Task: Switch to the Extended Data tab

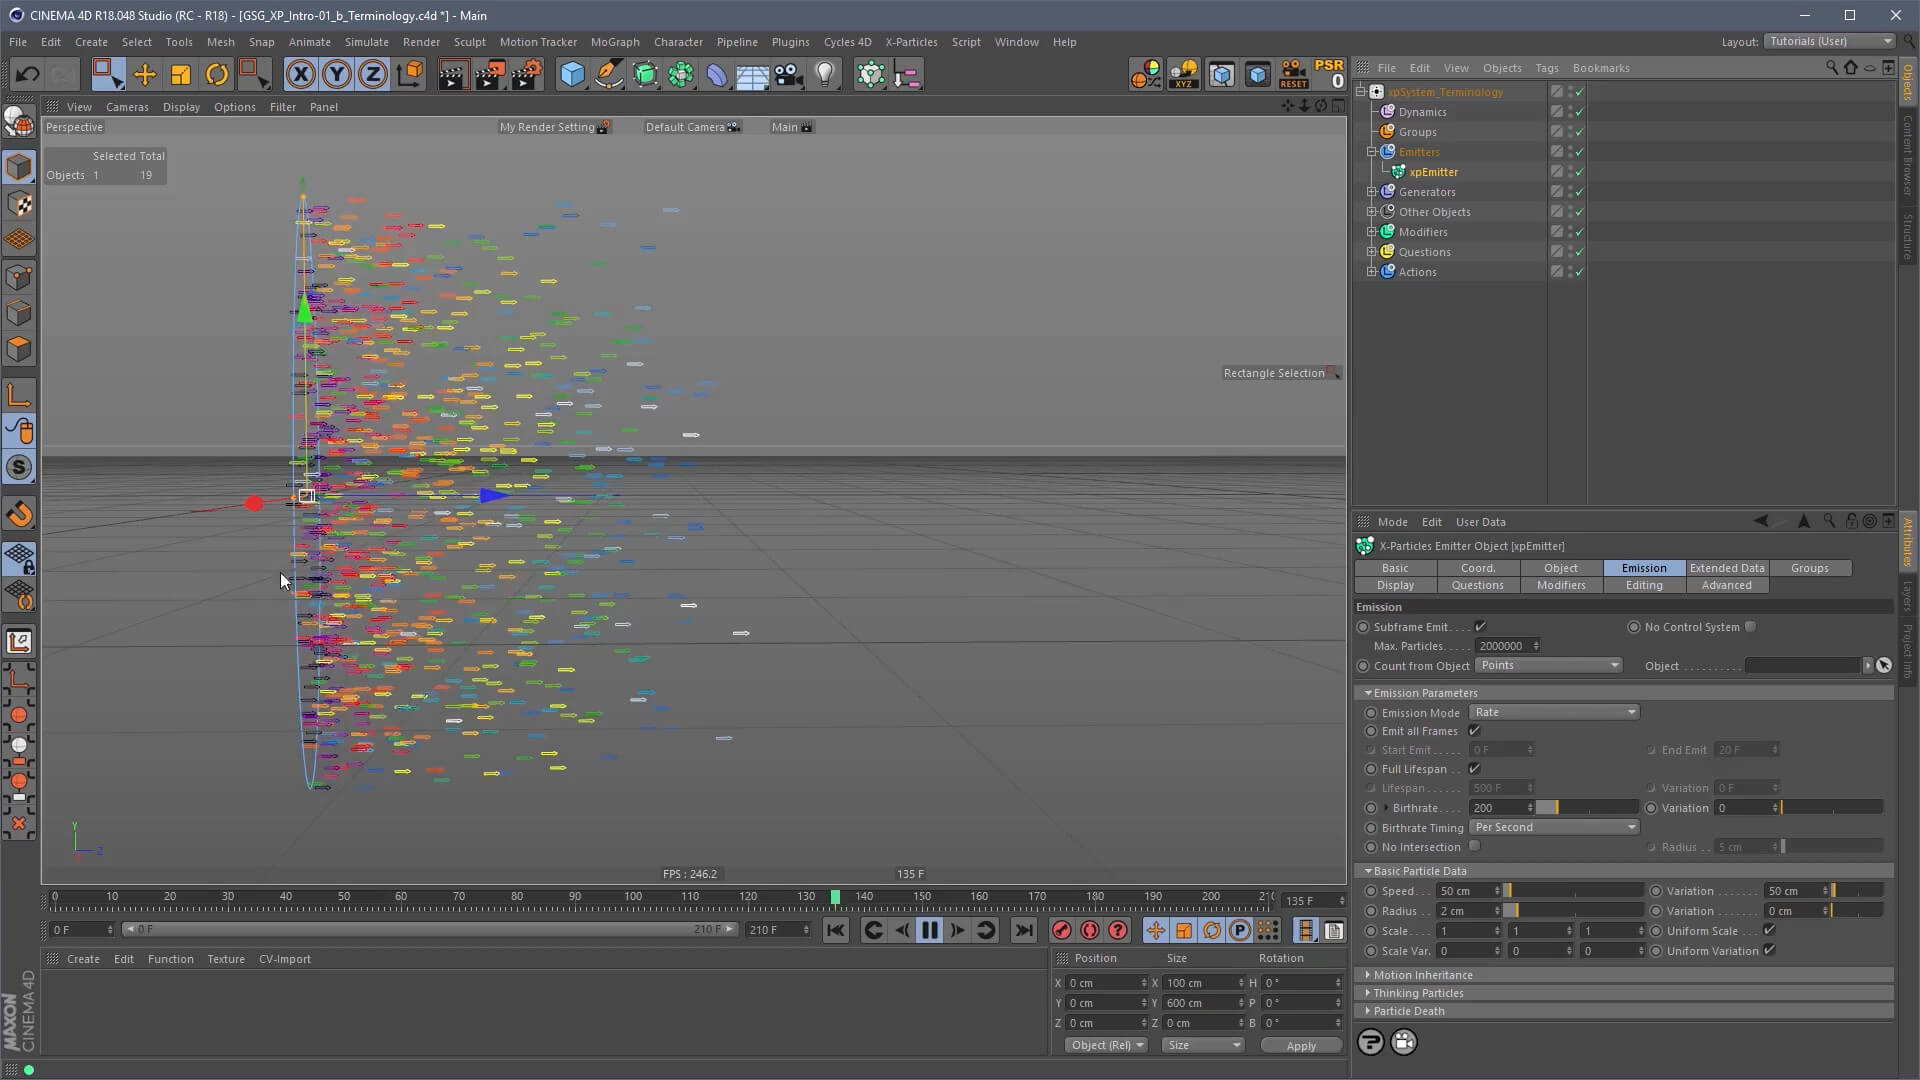Action: tap(1726, 568)
